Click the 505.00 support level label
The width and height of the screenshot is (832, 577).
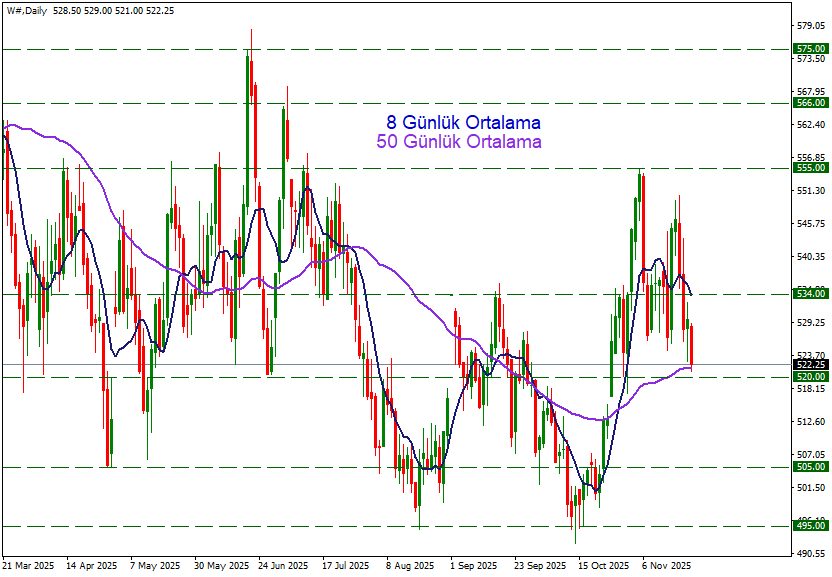809,467
